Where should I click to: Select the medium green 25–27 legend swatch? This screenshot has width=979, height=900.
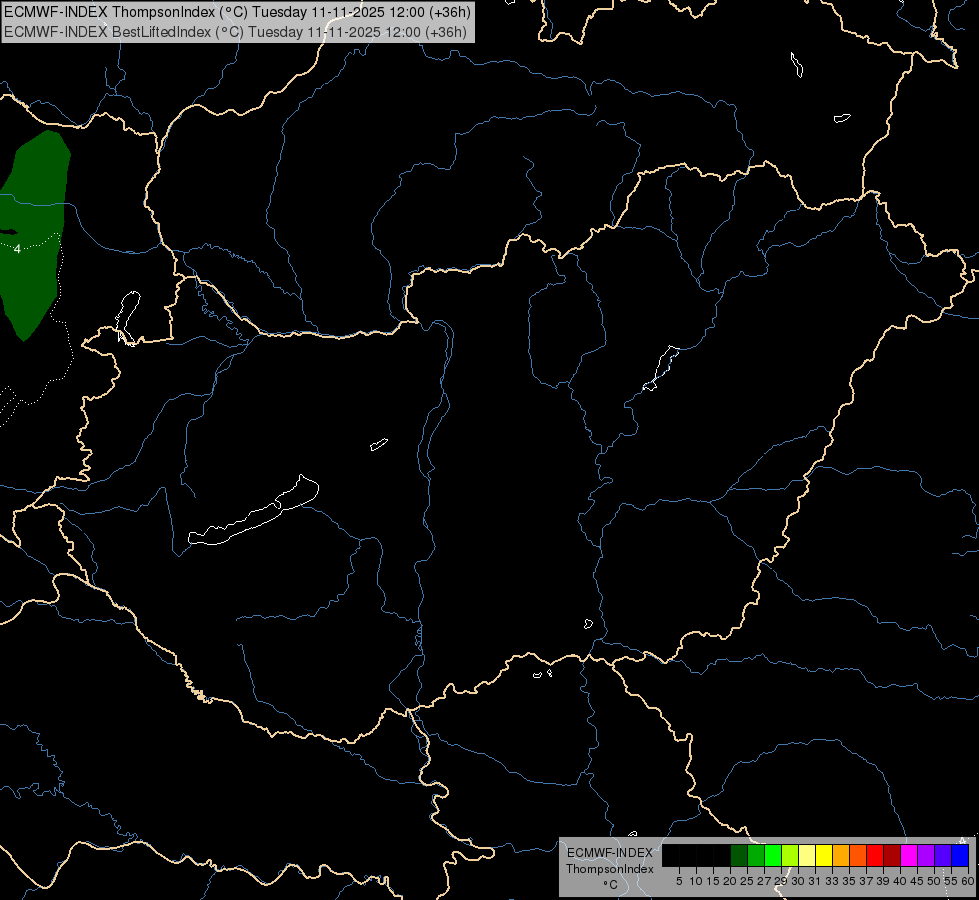coord(756,855)
